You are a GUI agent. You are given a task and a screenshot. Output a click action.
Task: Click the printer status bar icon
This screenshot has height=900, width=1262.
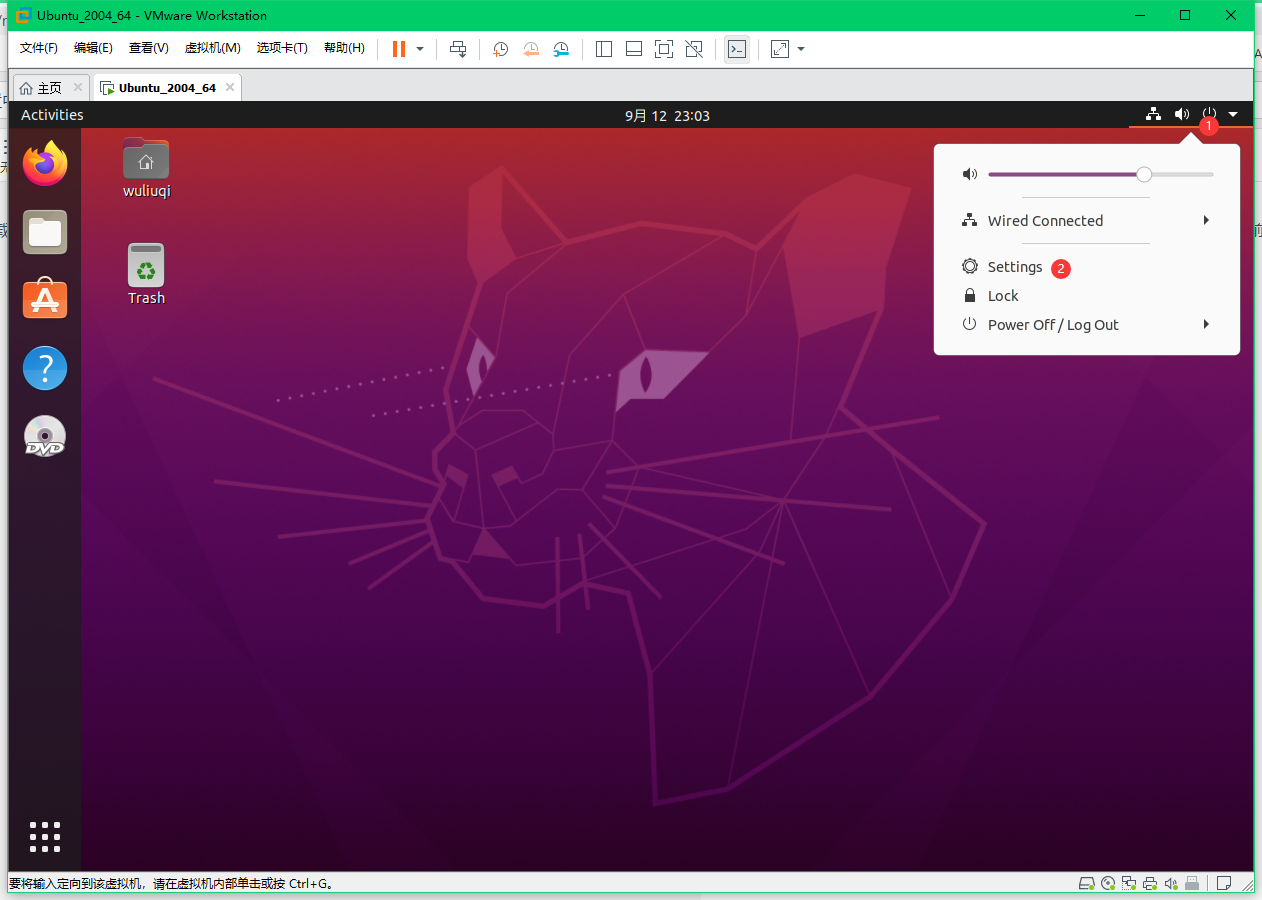tap(1150, 884)
